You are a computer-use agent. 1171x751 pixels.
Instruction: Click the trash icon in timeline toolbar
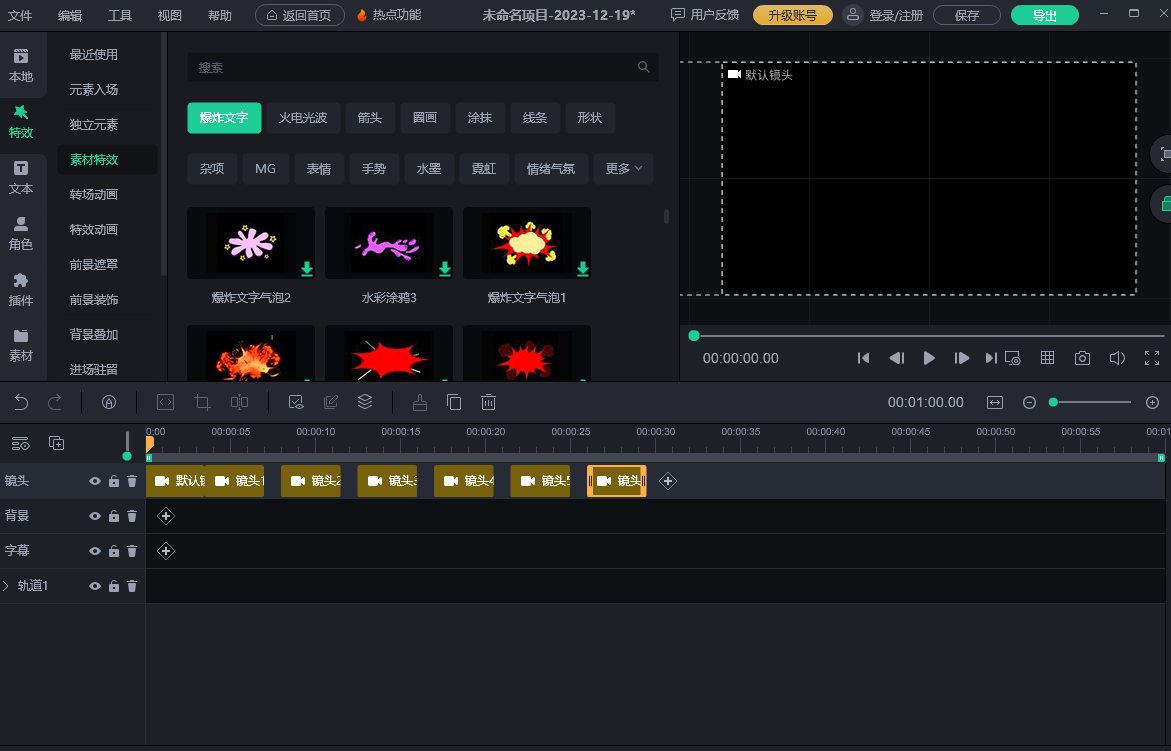[x=488, y=402]
